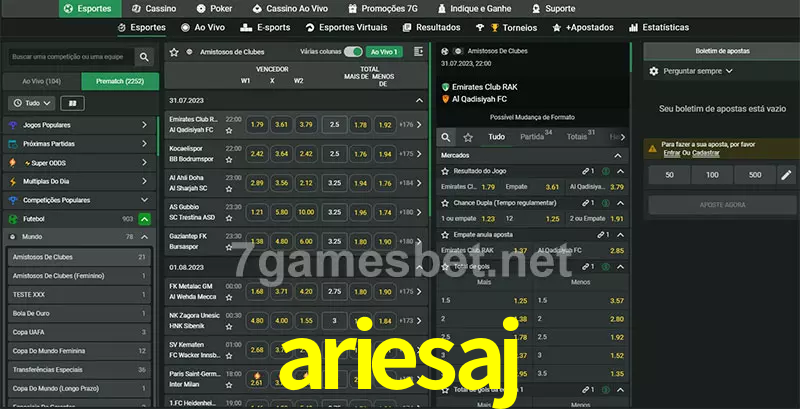Collapse the Mundo region list

(144, 237)
